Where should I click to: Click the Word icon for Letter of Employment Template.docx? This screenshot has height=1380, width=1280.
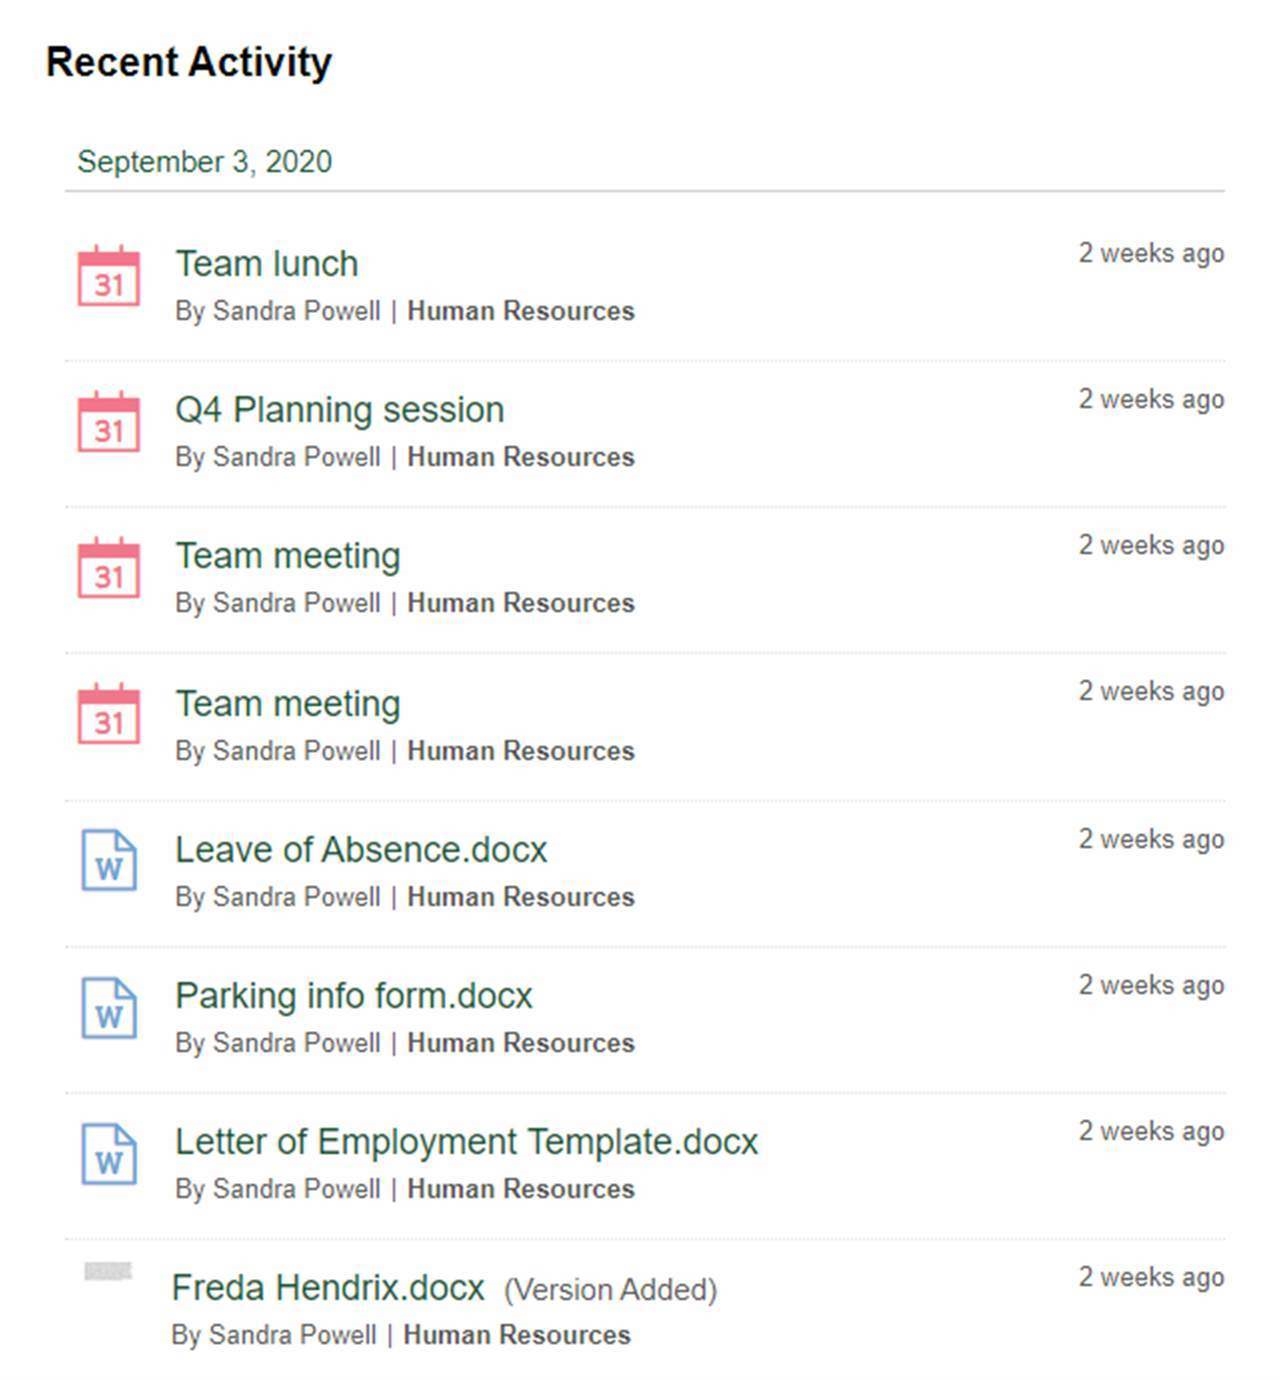pos(109,1153)
